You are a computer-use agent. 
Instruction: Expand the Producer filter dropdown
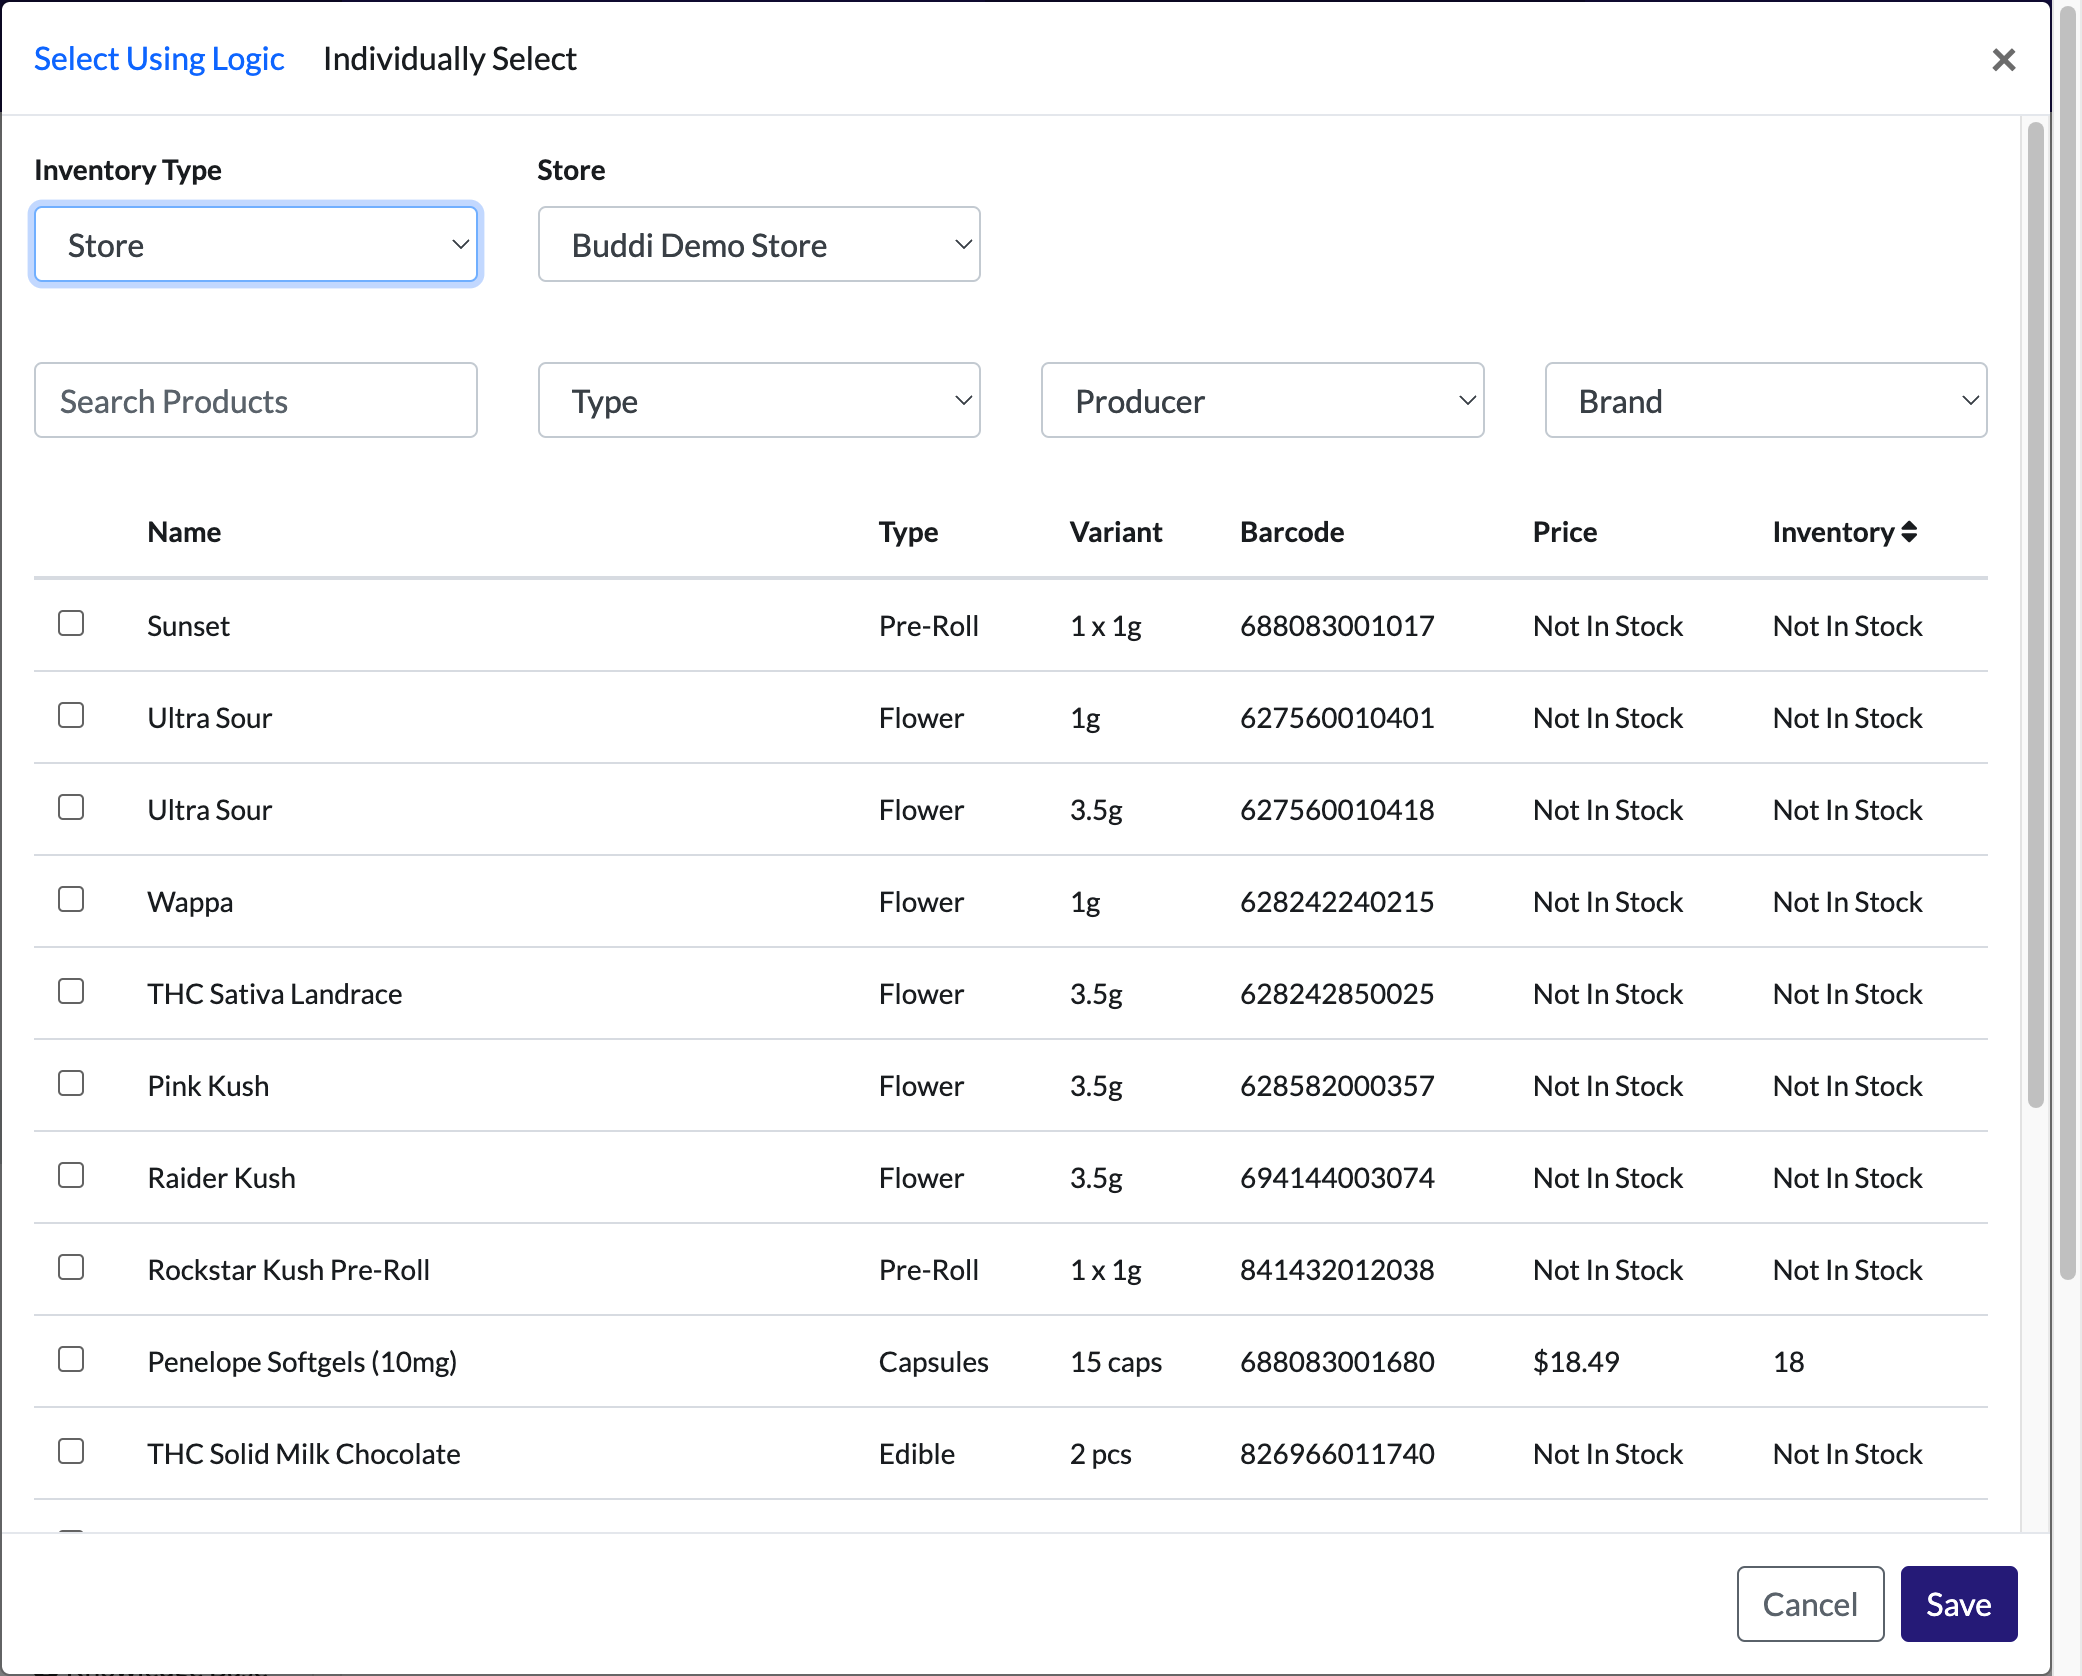coord(1262,401)
